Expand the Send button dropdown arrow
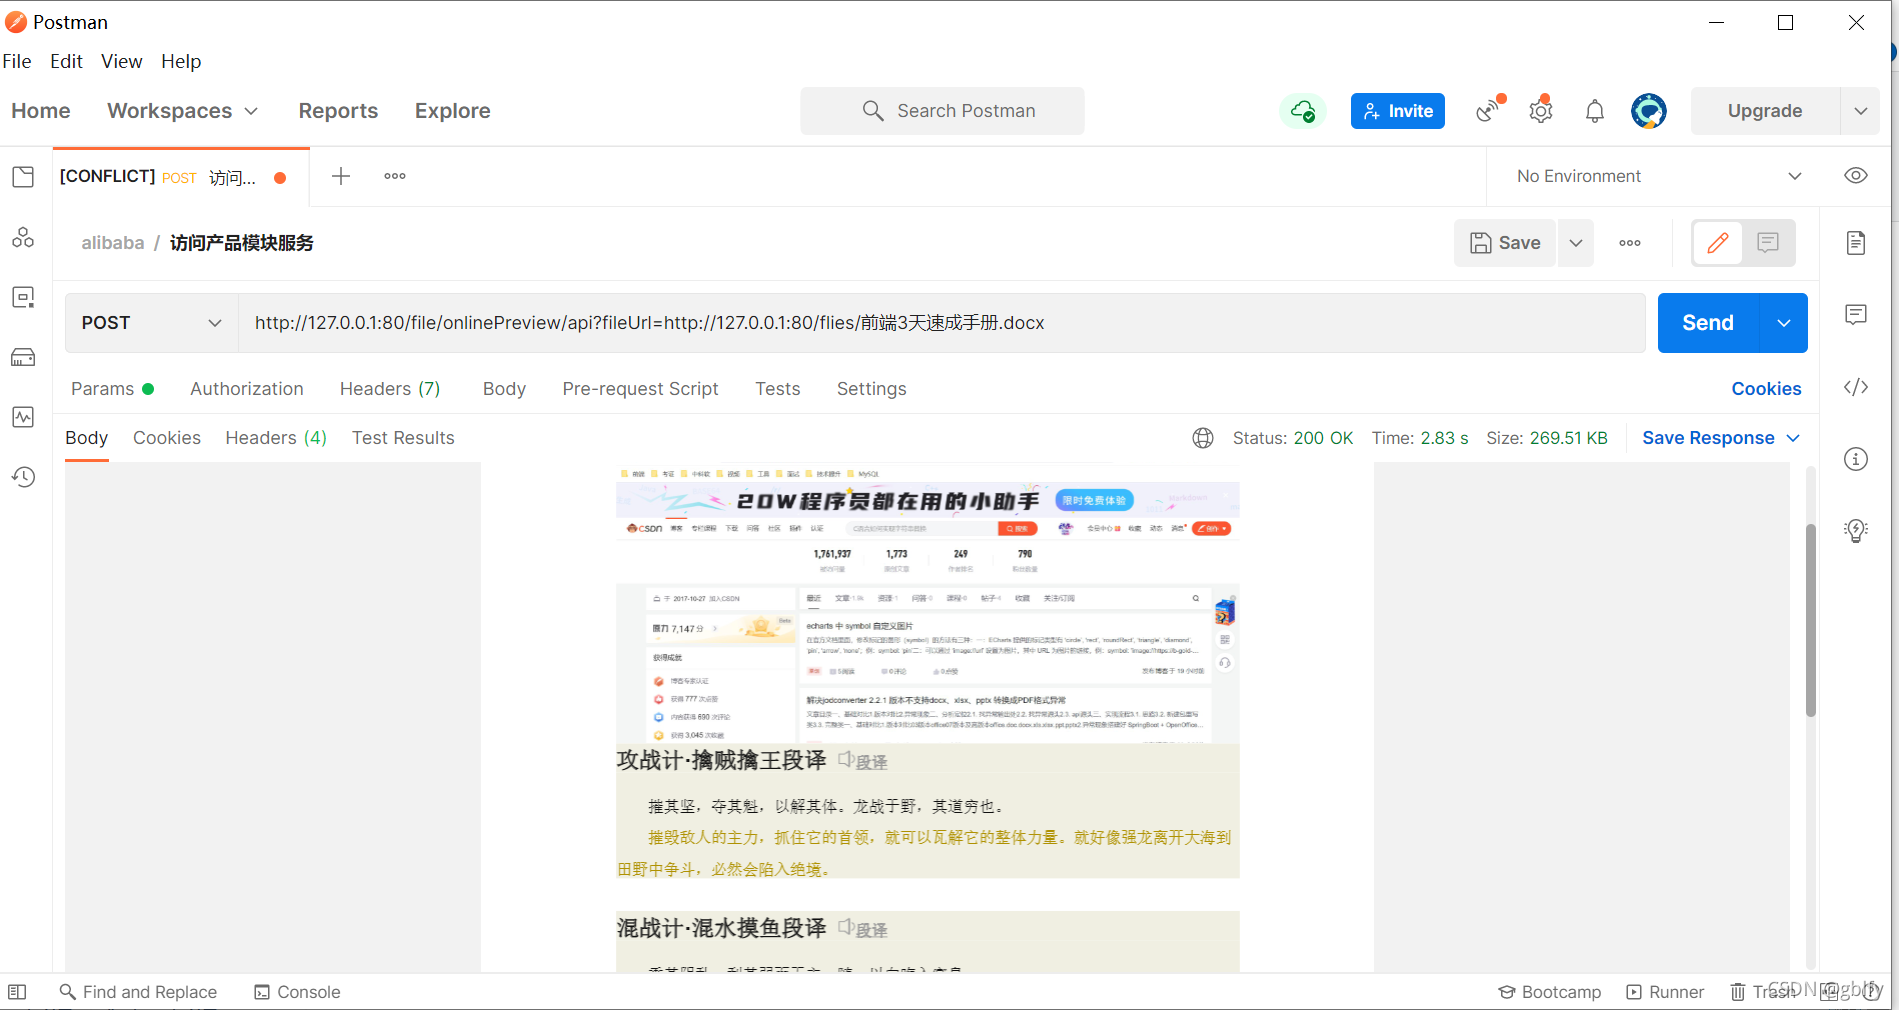 [x=1784, y=323]
